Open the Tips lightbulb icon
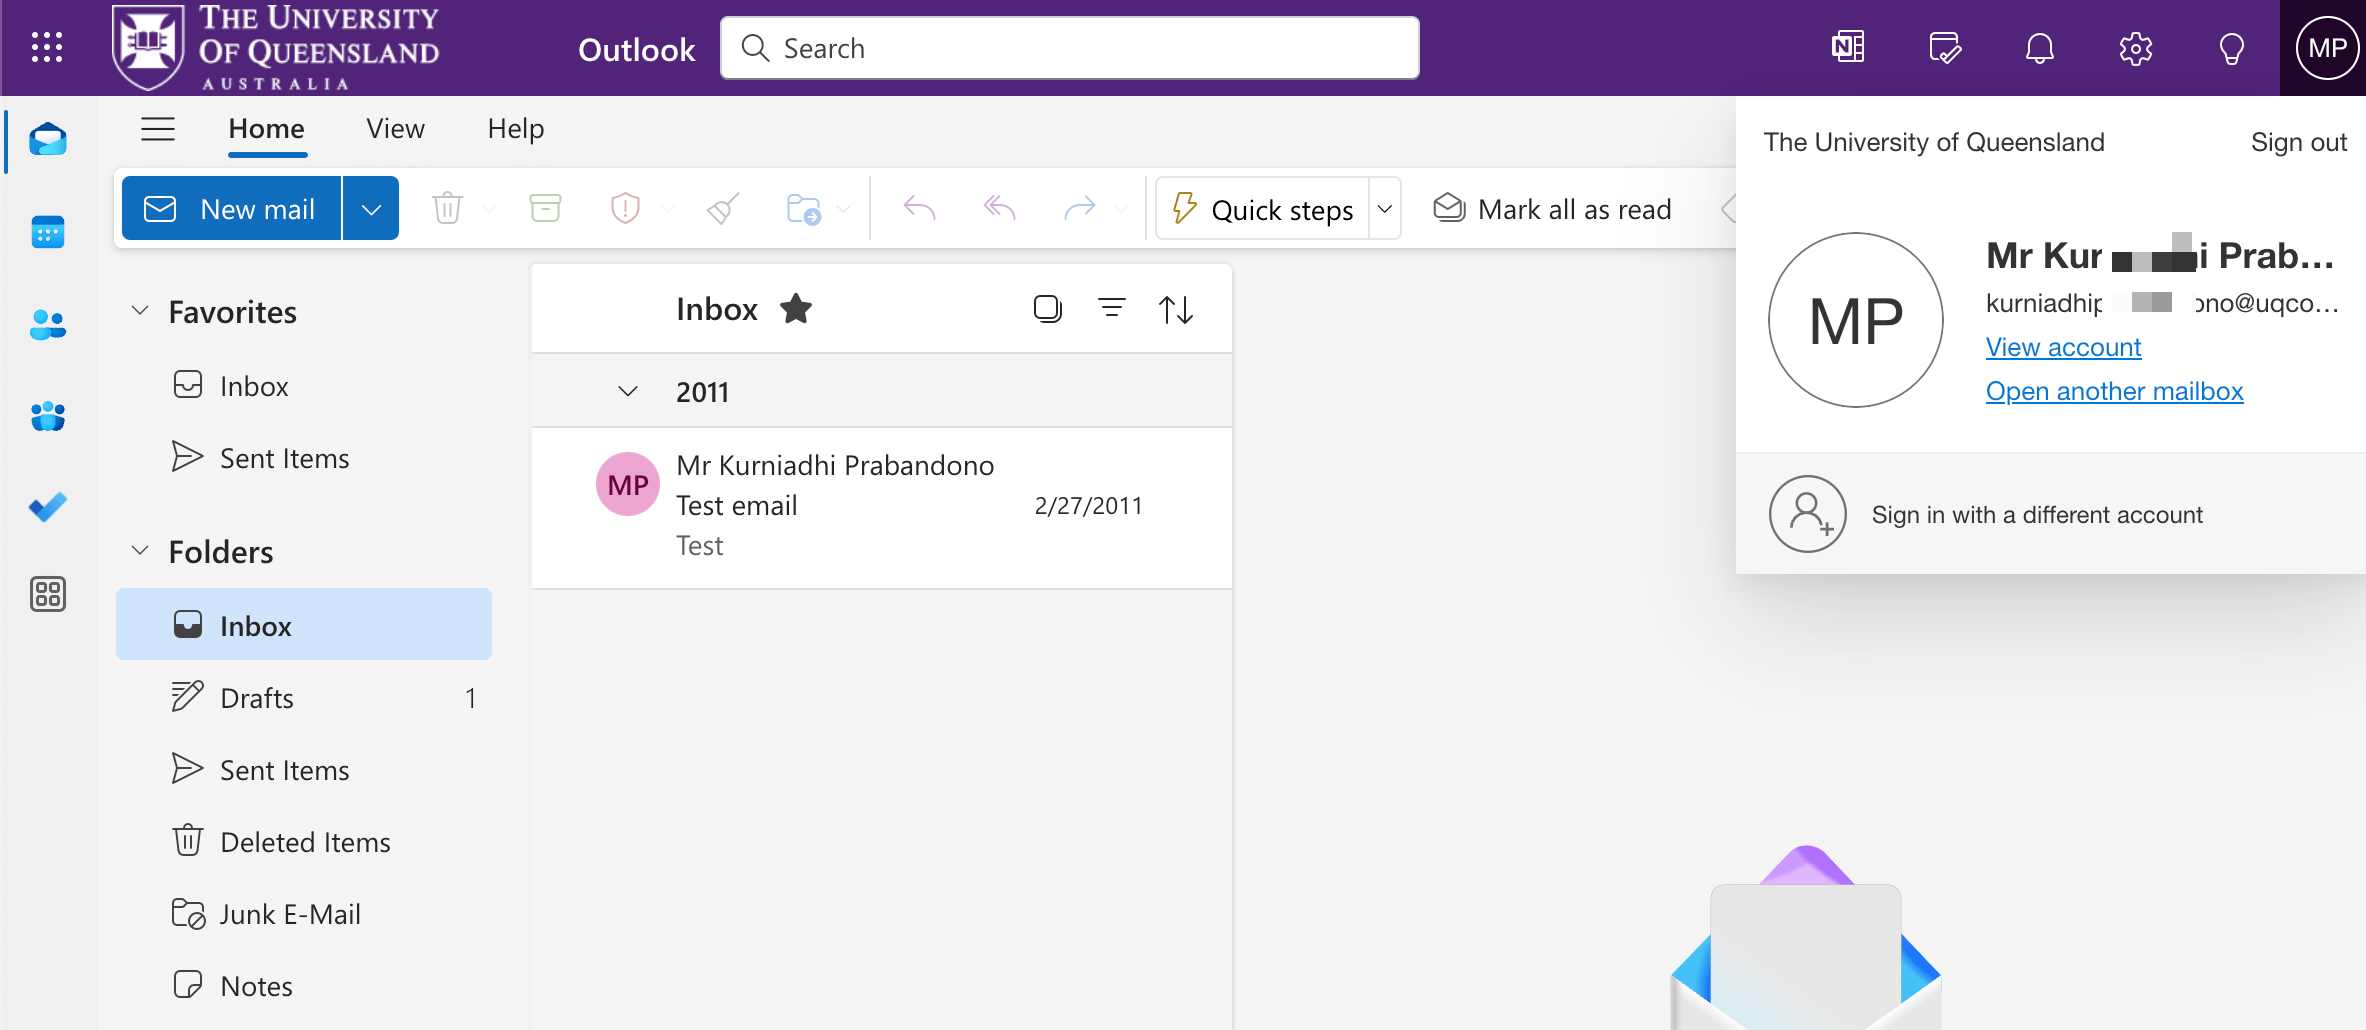The width and height of the screenshot is (2366, 1030). [x=2231, y=47]
